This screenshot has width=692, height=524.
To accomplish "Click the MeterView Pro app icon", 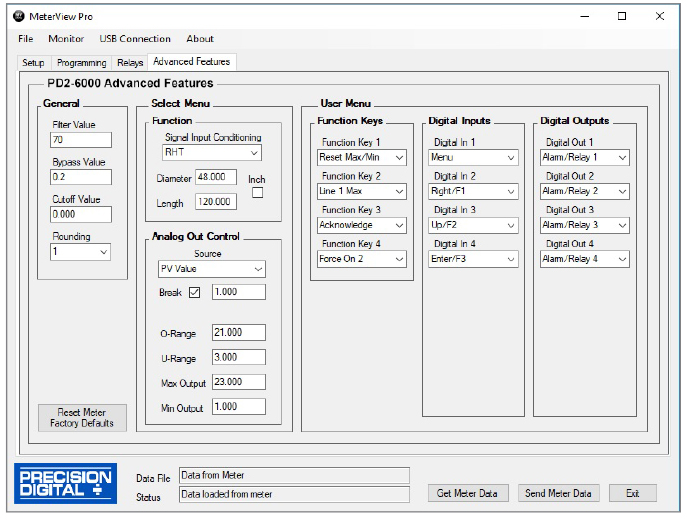I will [x=19, y=16].
